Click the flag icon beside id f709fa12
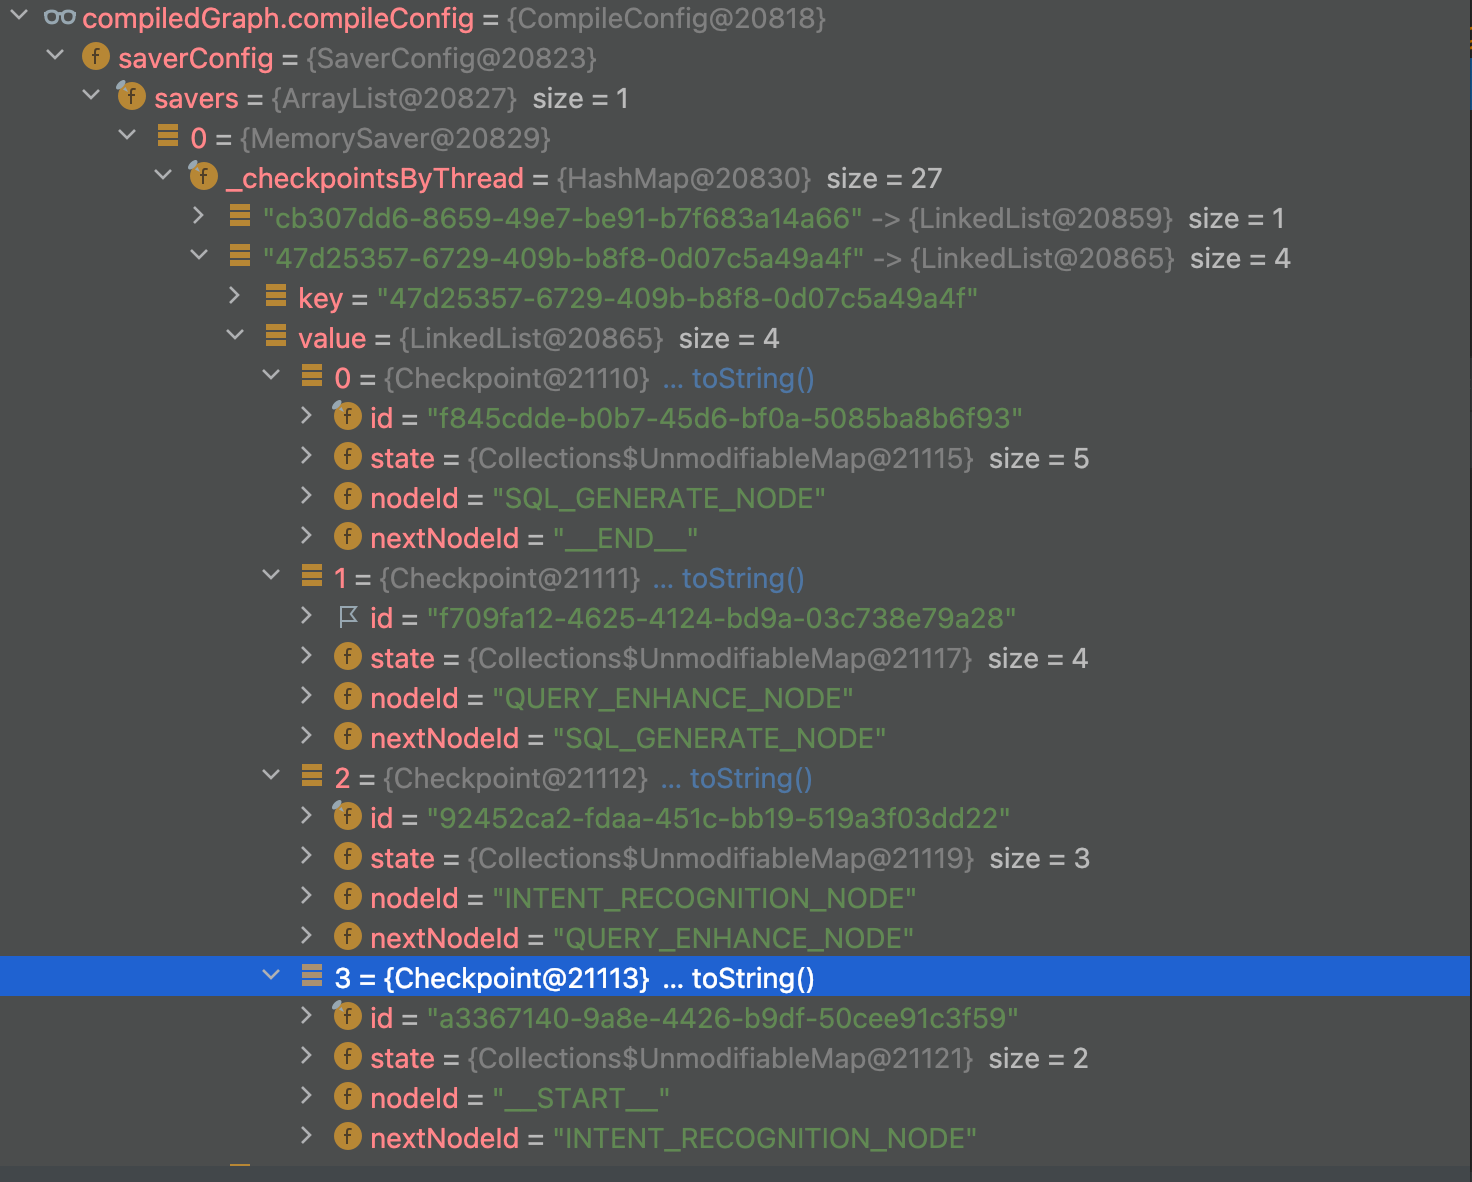Image resolution: width=1472 pixels, height=1182 pixels. click(x=348, y=617)
